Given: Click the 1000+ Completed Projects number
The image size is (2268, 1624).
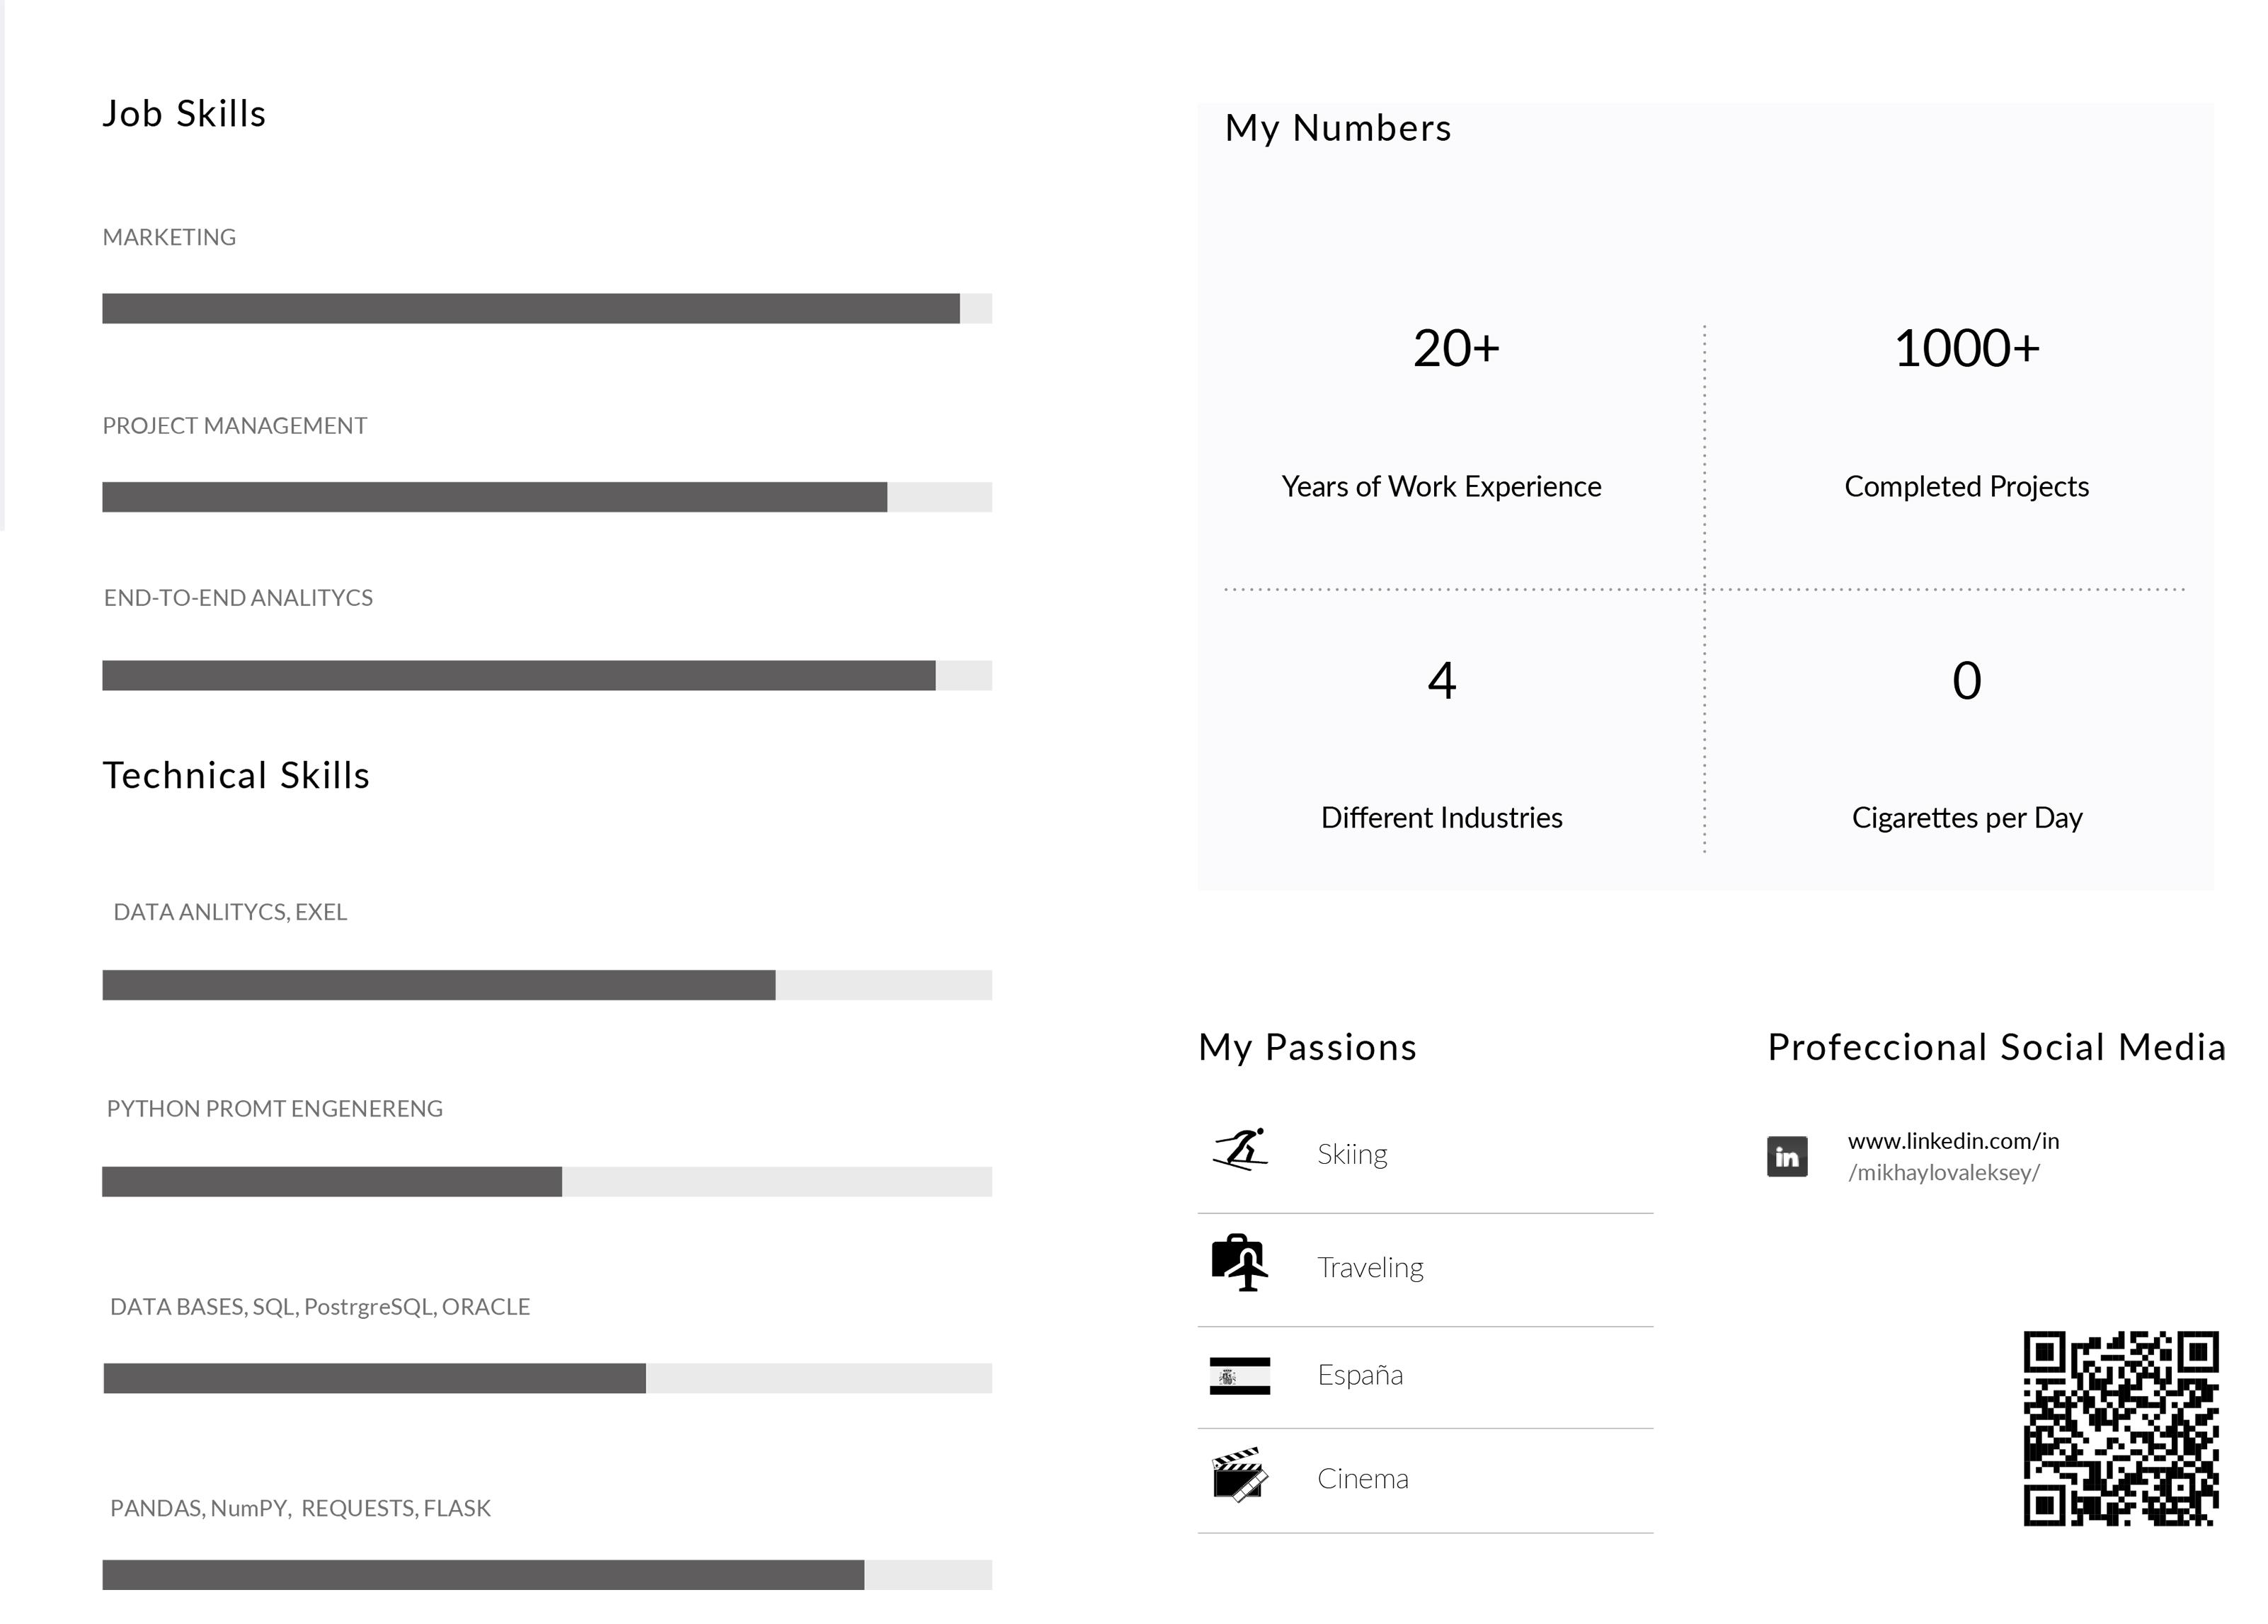Looking at the screenshot, I should tap(1966, 349).
